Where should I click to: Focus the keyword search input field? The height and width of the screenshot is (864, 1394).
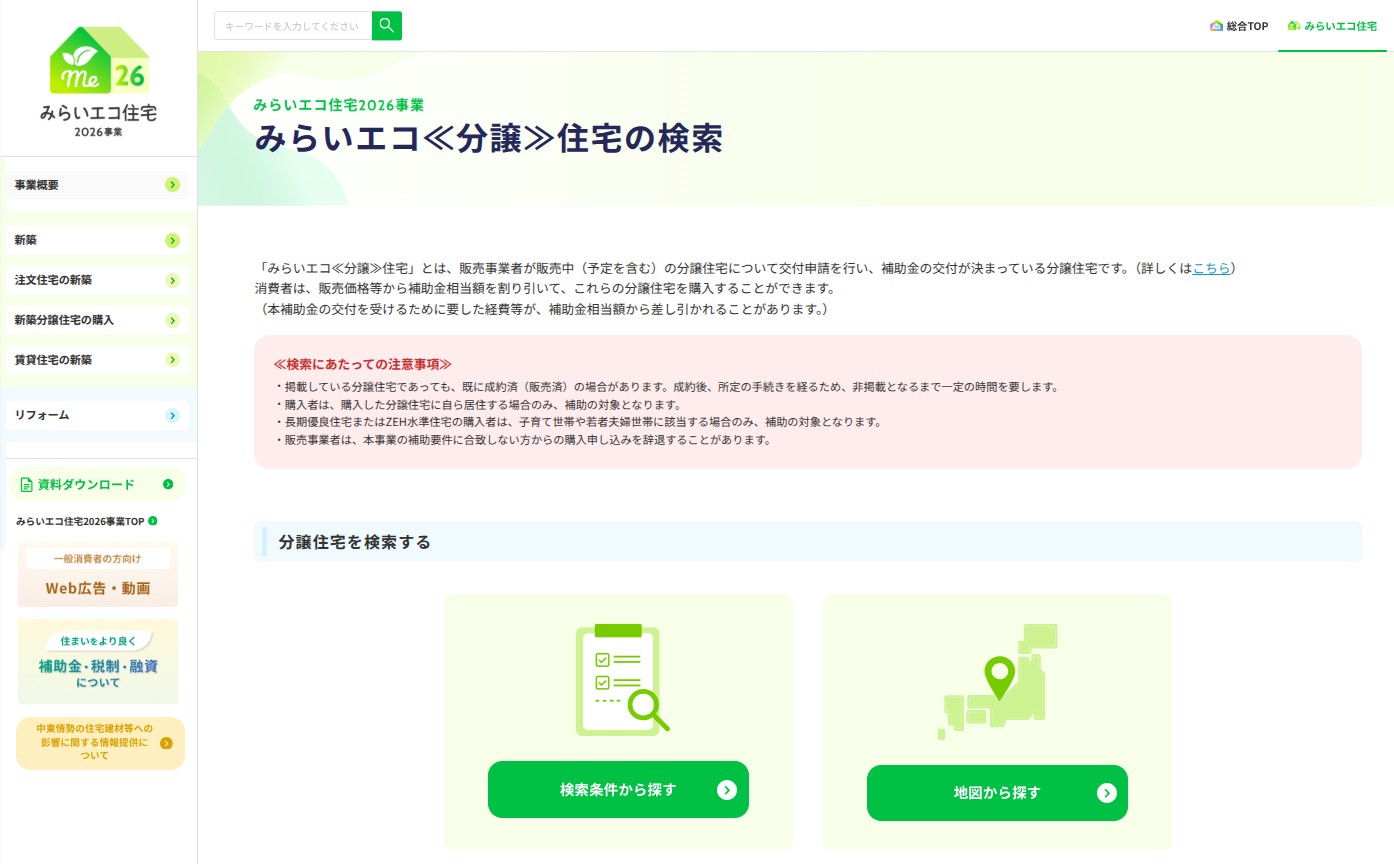(293, 26)
